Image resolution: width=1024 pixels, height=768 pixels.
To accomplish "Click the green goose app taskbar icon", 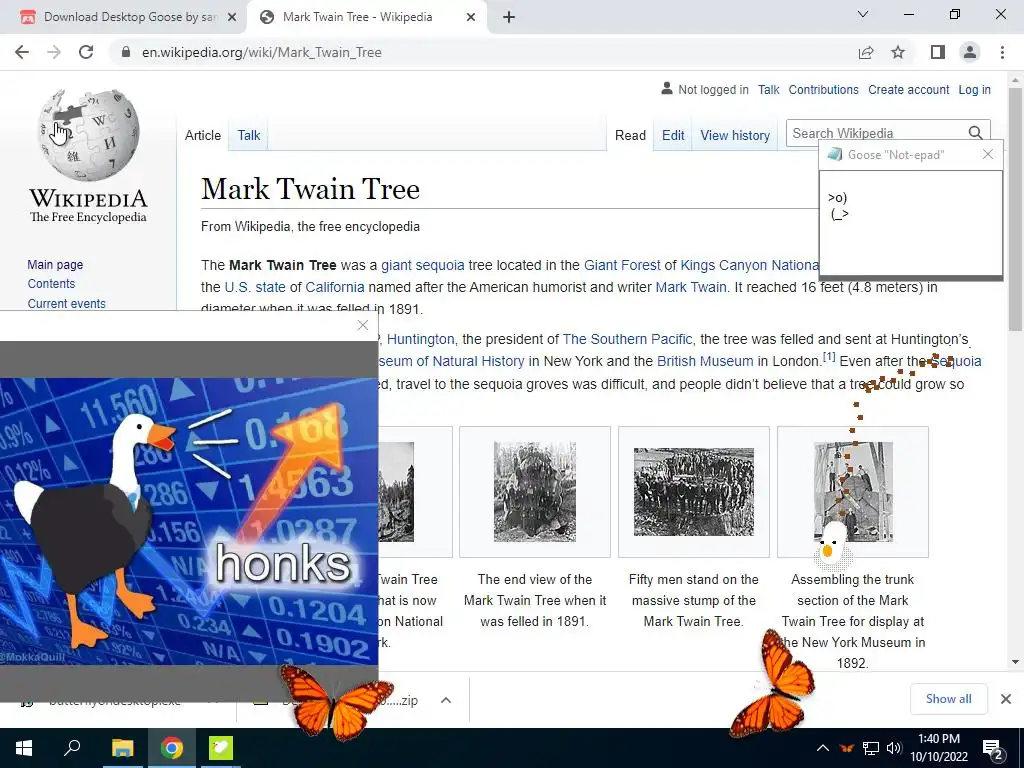I will pos(221,748).
